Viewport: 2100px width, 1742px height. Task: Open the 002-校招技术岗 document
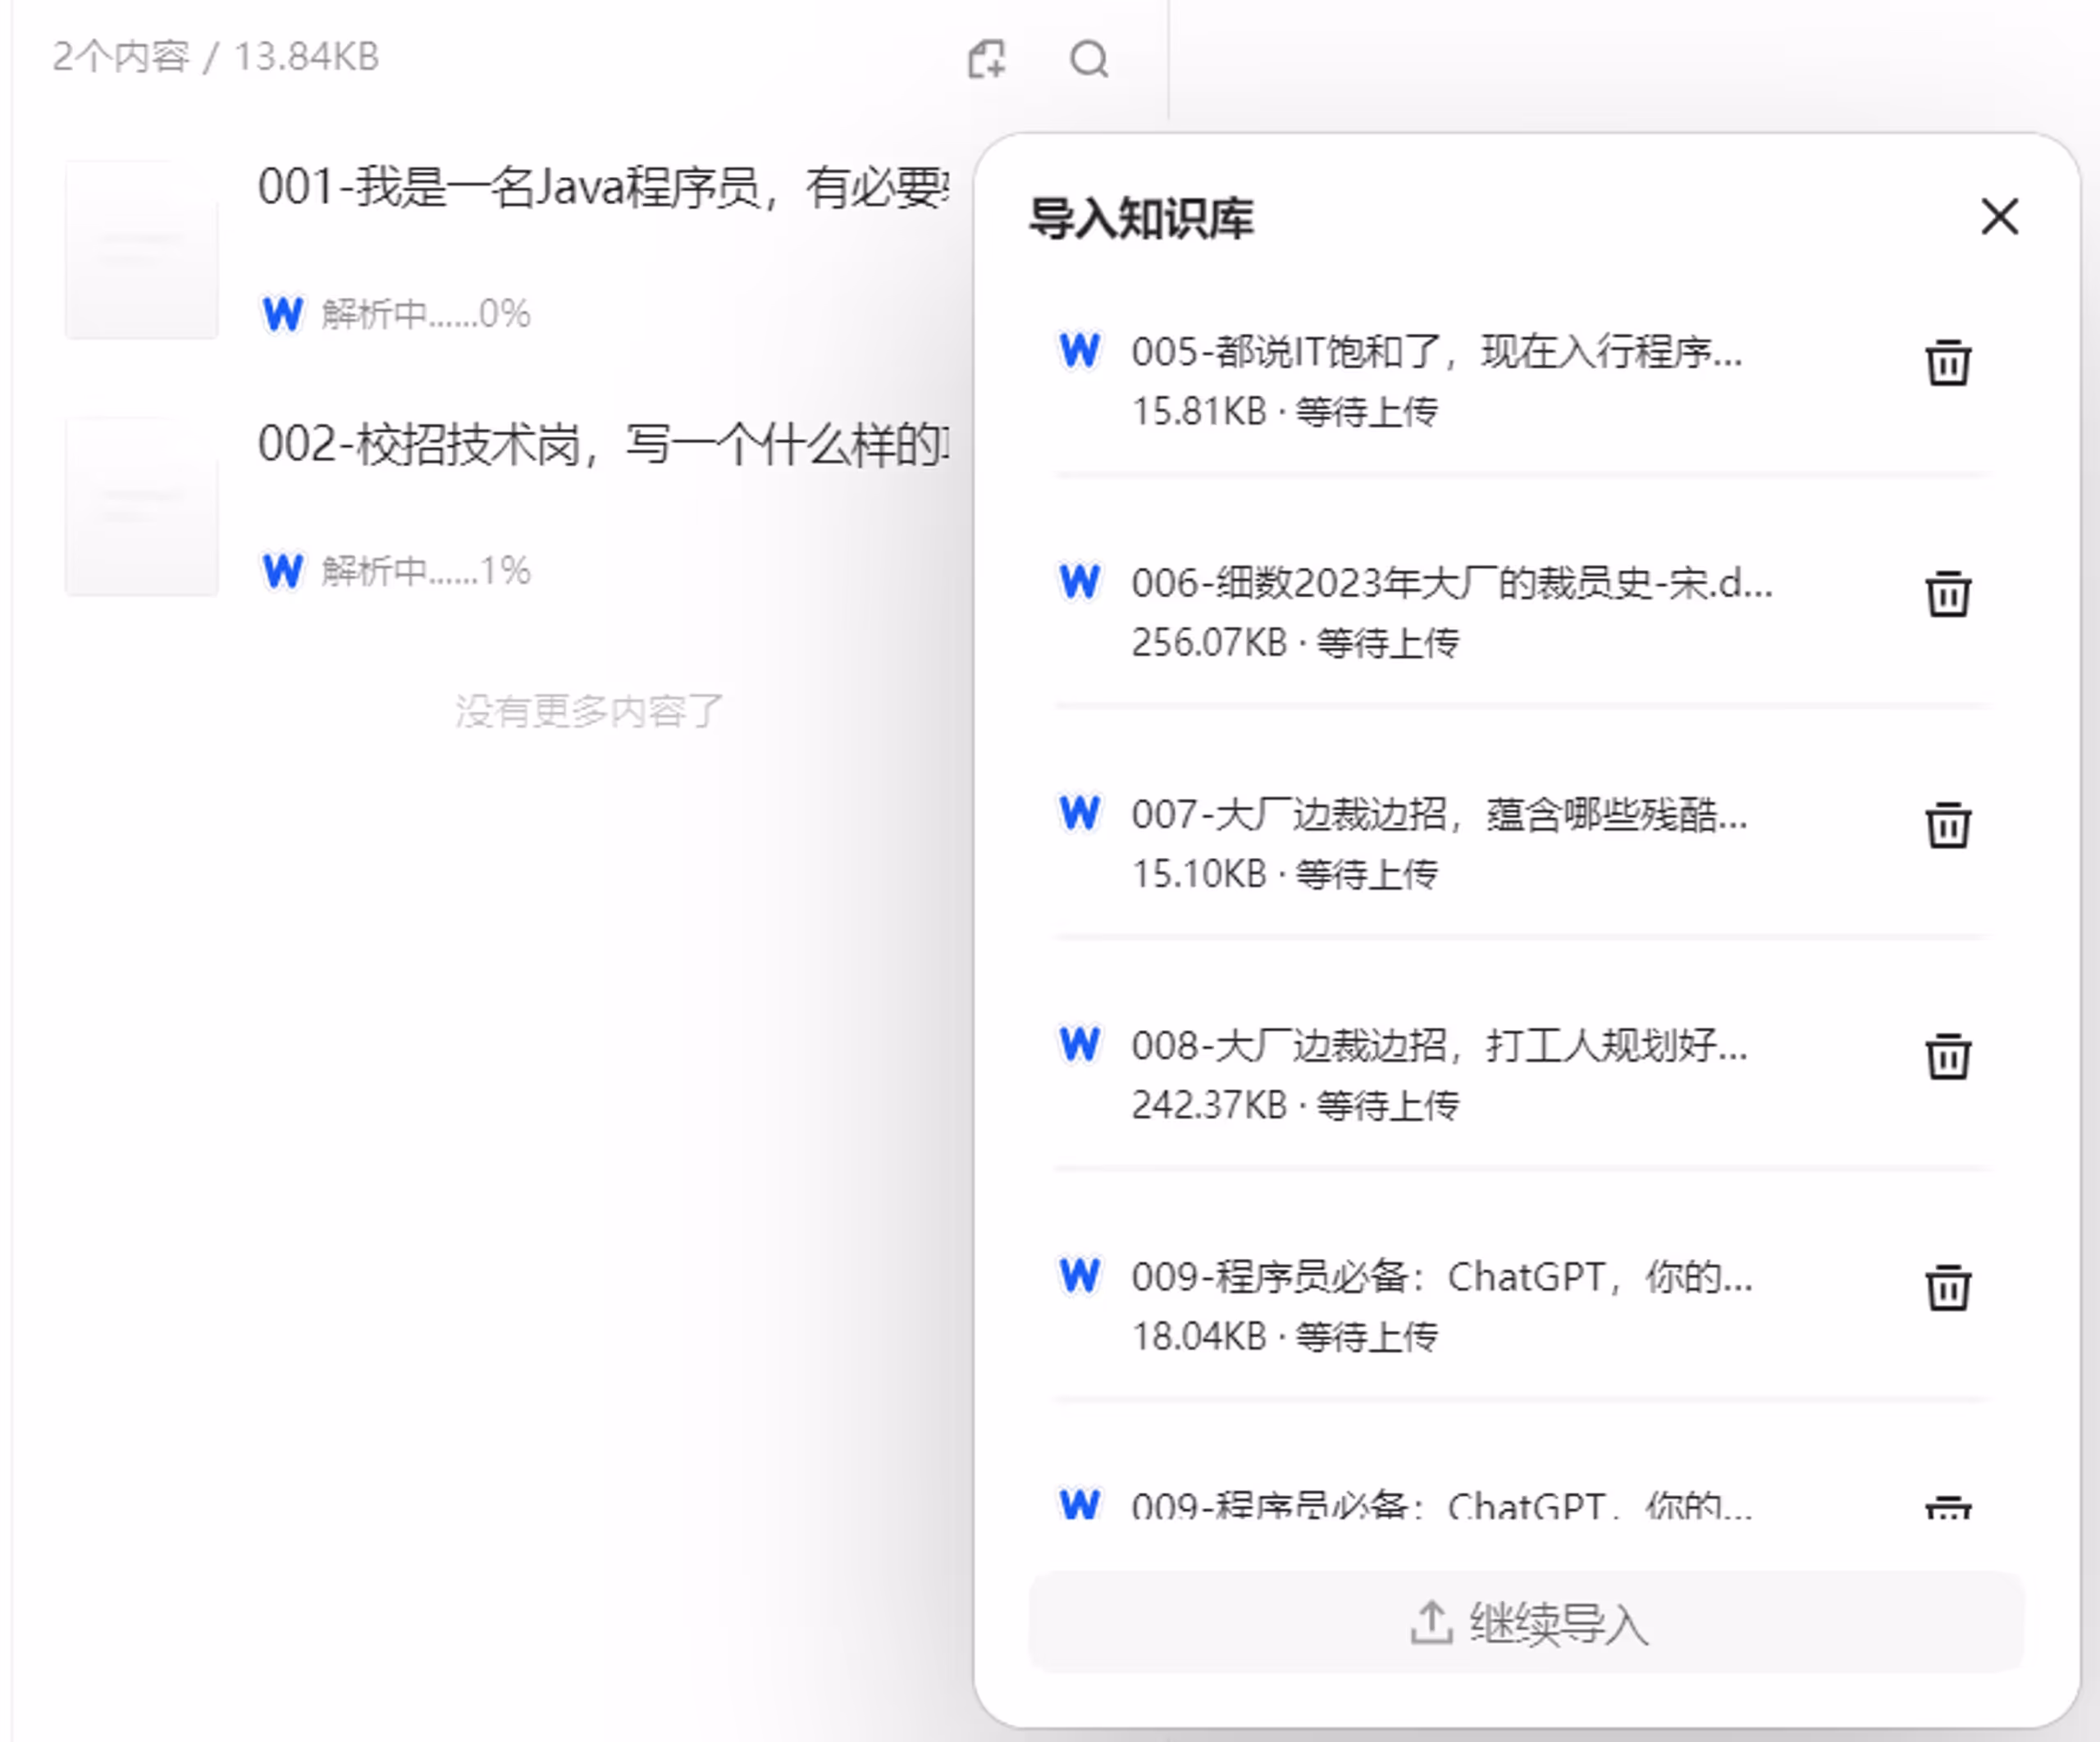click(x=603, y=445)
